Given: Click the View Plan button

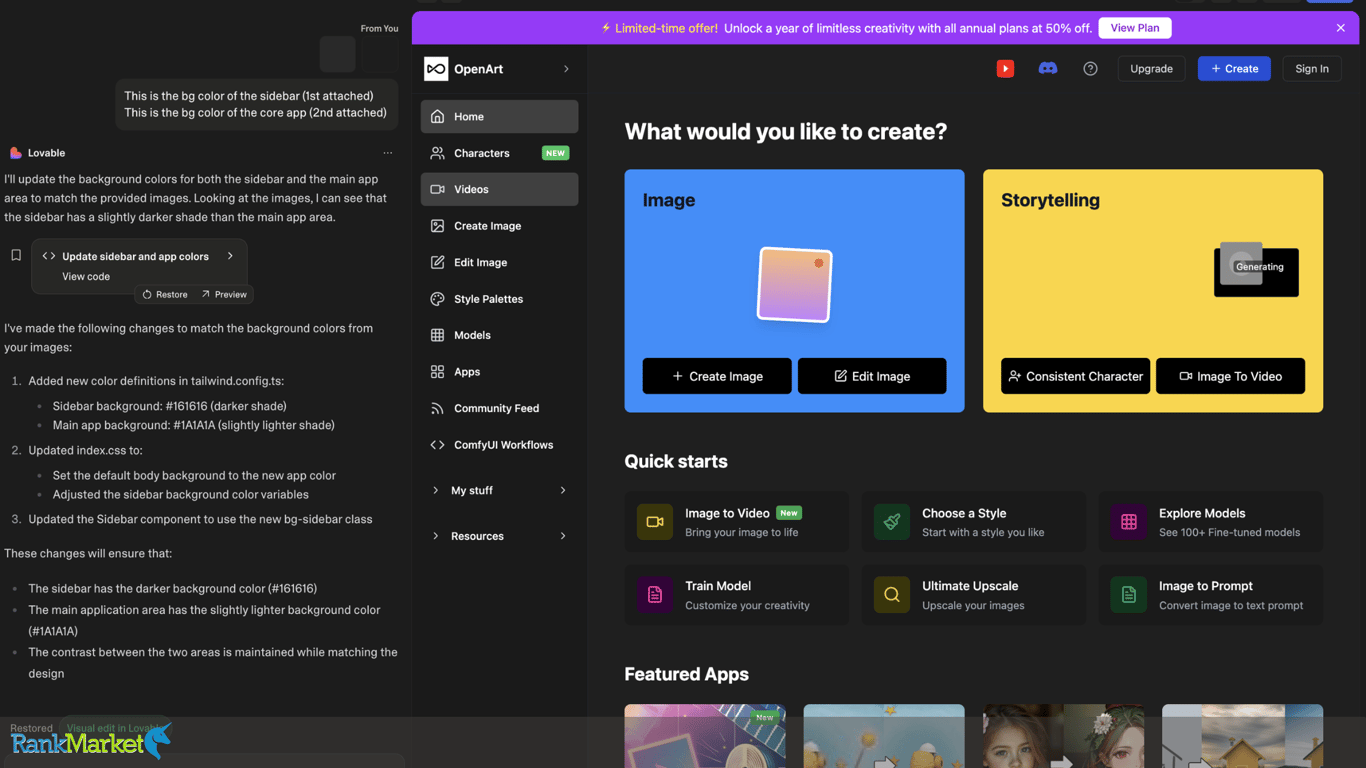Looking at the screenshot, I should pos(1135,28).
